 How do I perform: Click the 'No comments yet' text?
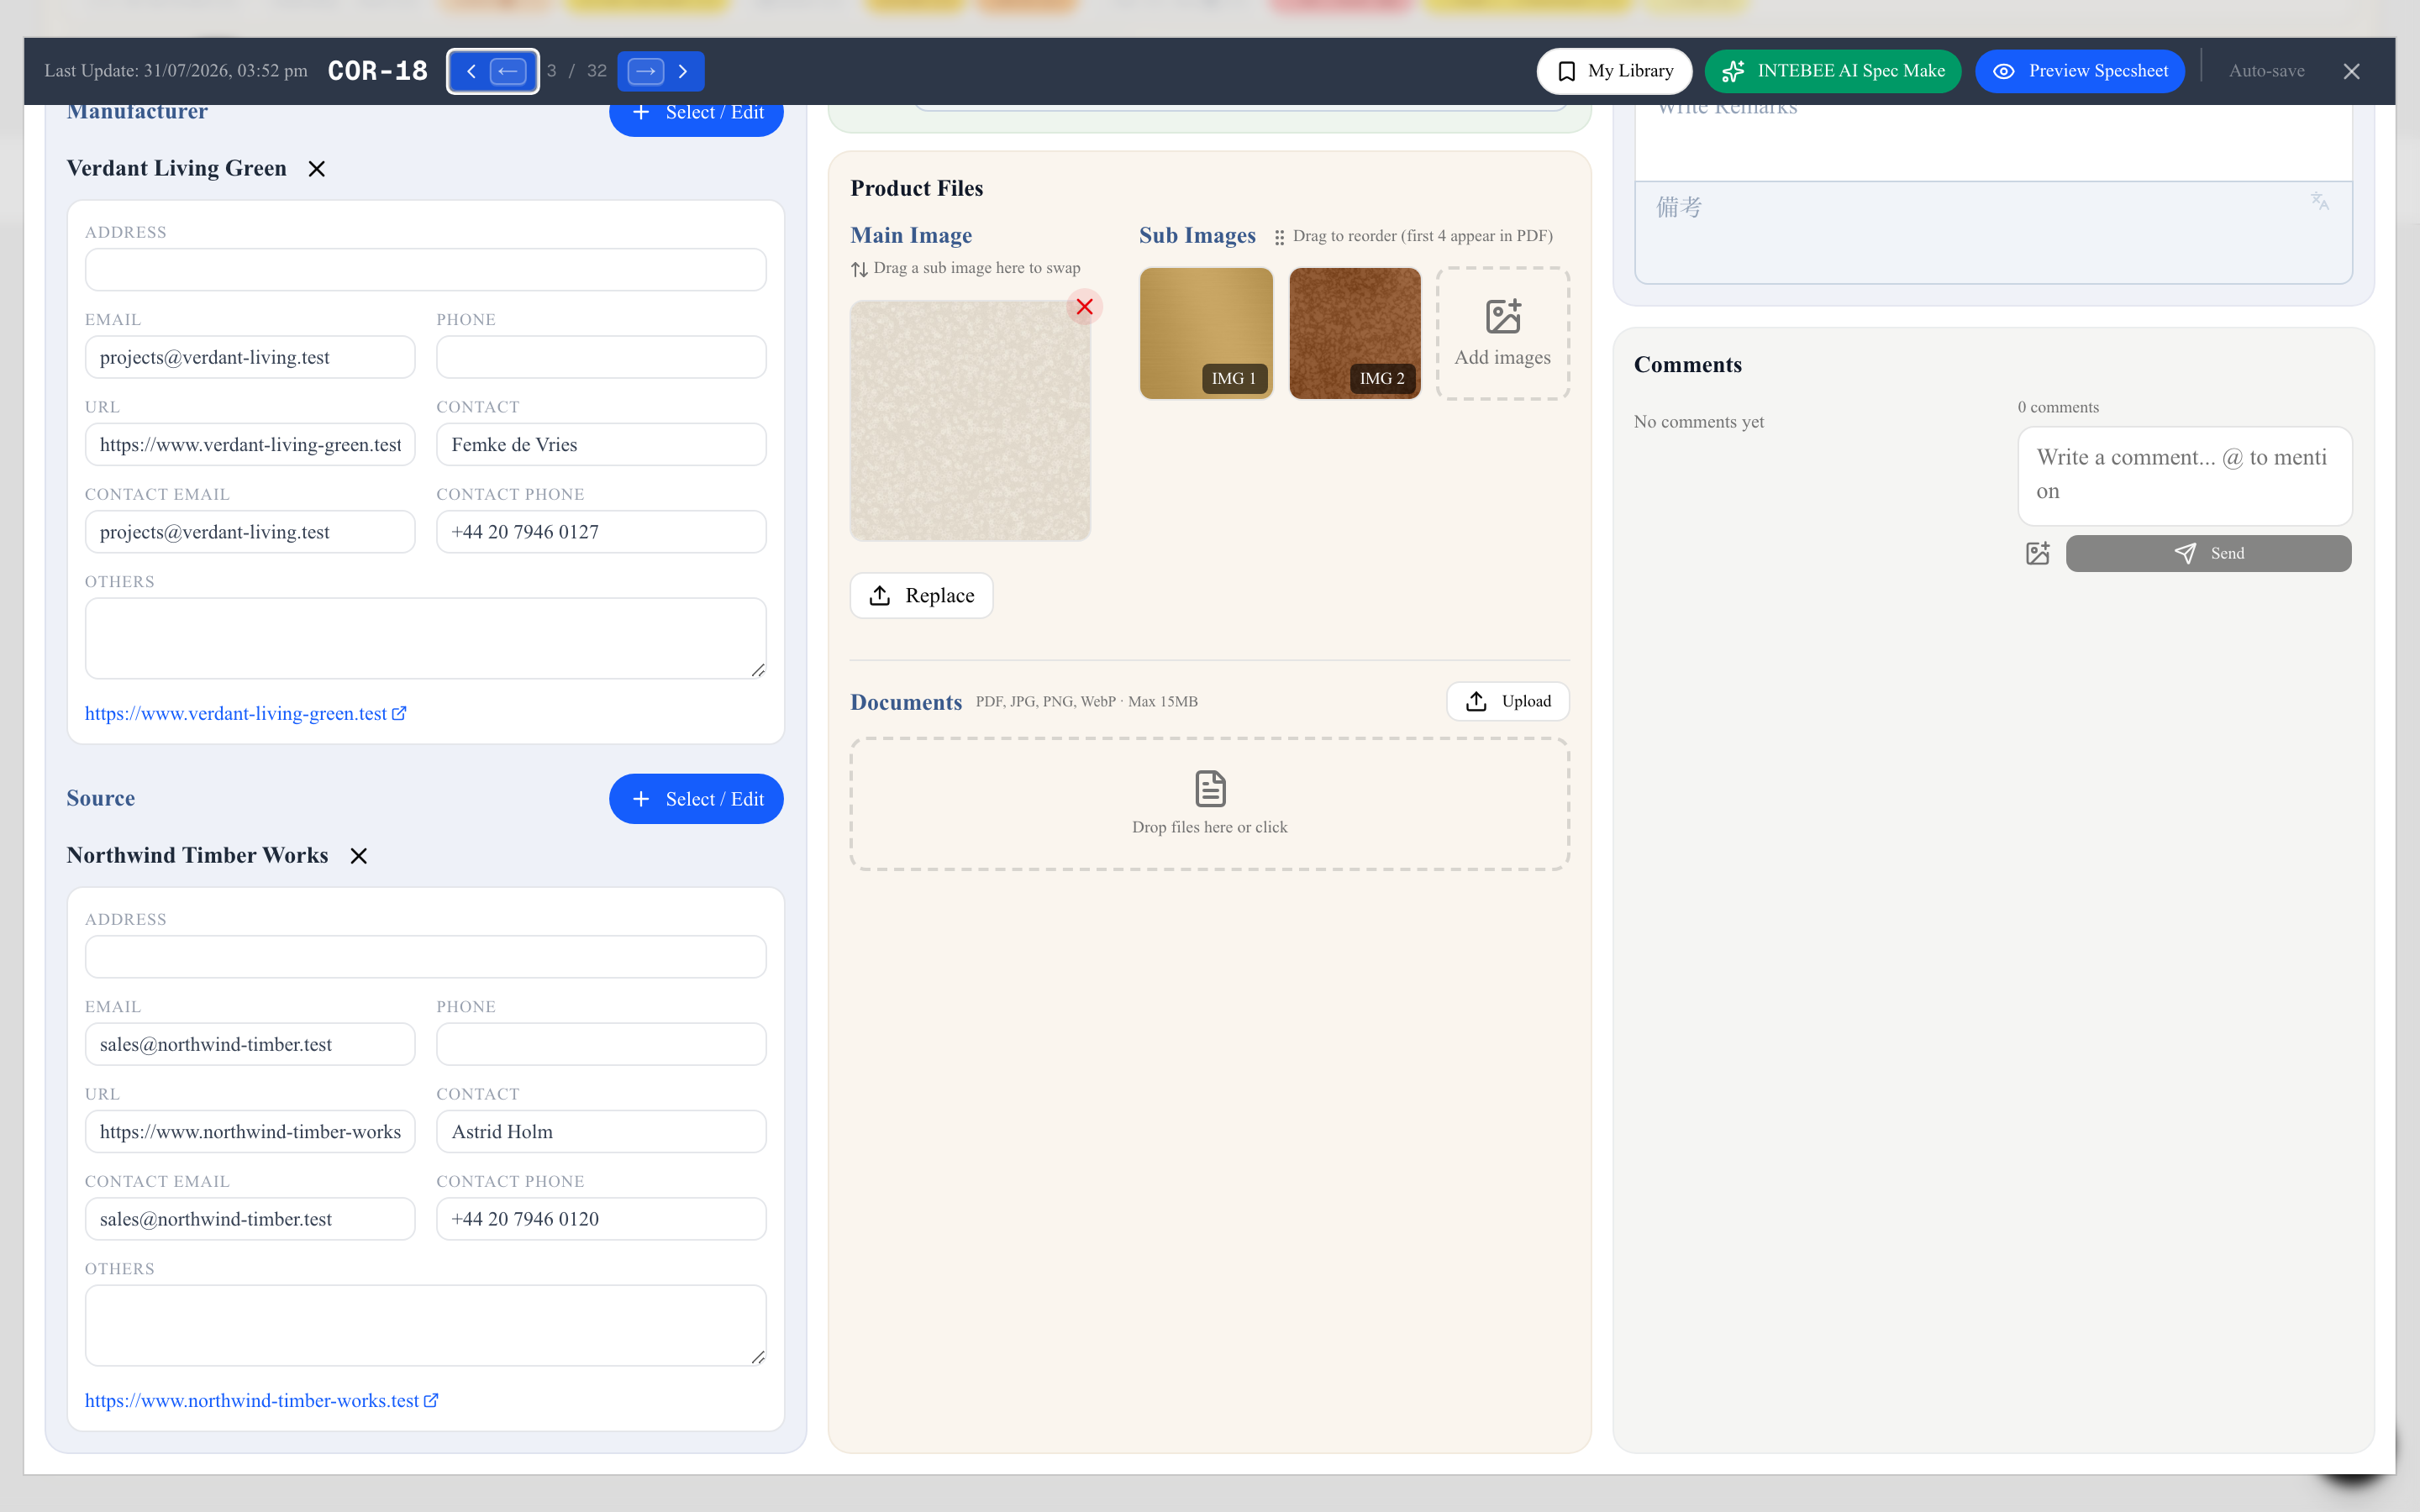1698,422
